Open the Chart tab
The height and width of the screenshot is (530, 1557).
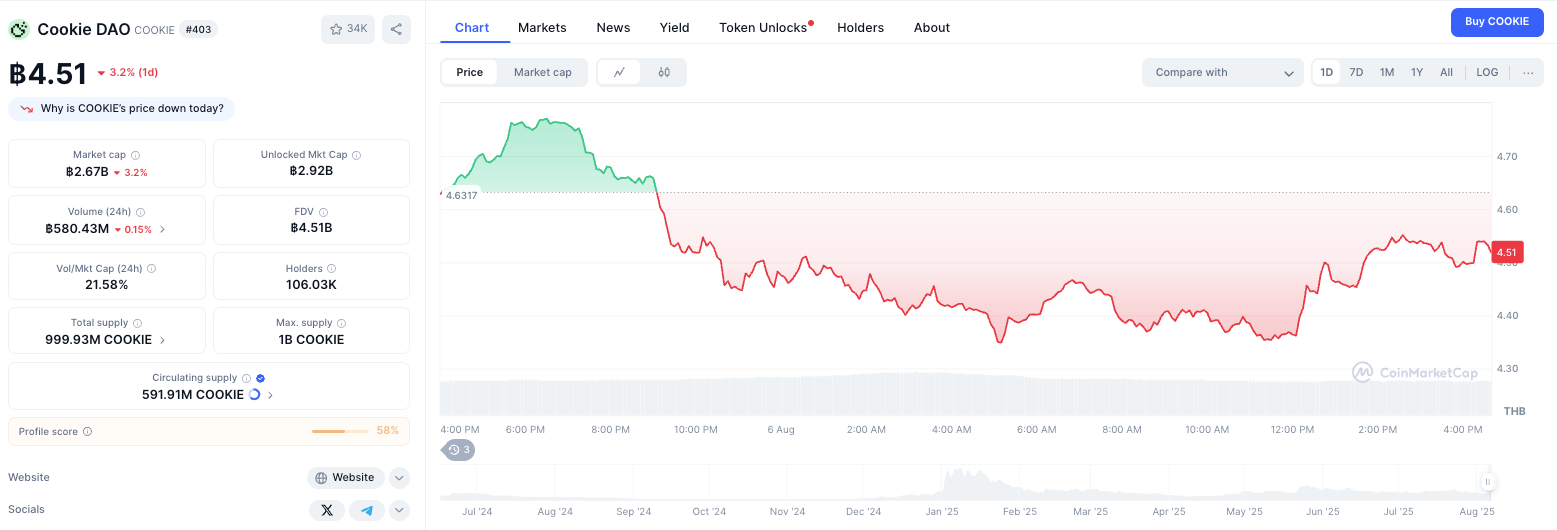click(x=472, y=27)
